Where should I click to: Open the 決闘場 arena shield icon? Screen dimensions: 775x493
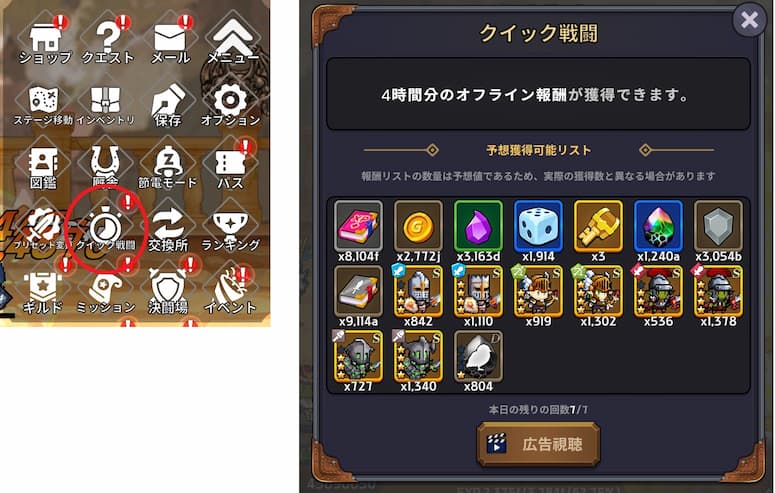(168, 293)
